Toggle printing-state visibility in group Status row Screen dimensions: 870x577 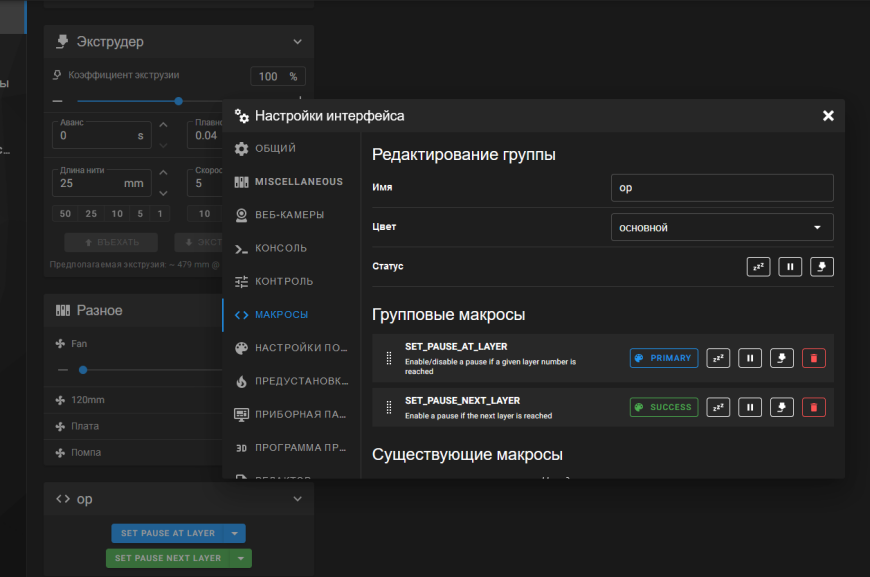pyautogui.click(x=822, y=267)
